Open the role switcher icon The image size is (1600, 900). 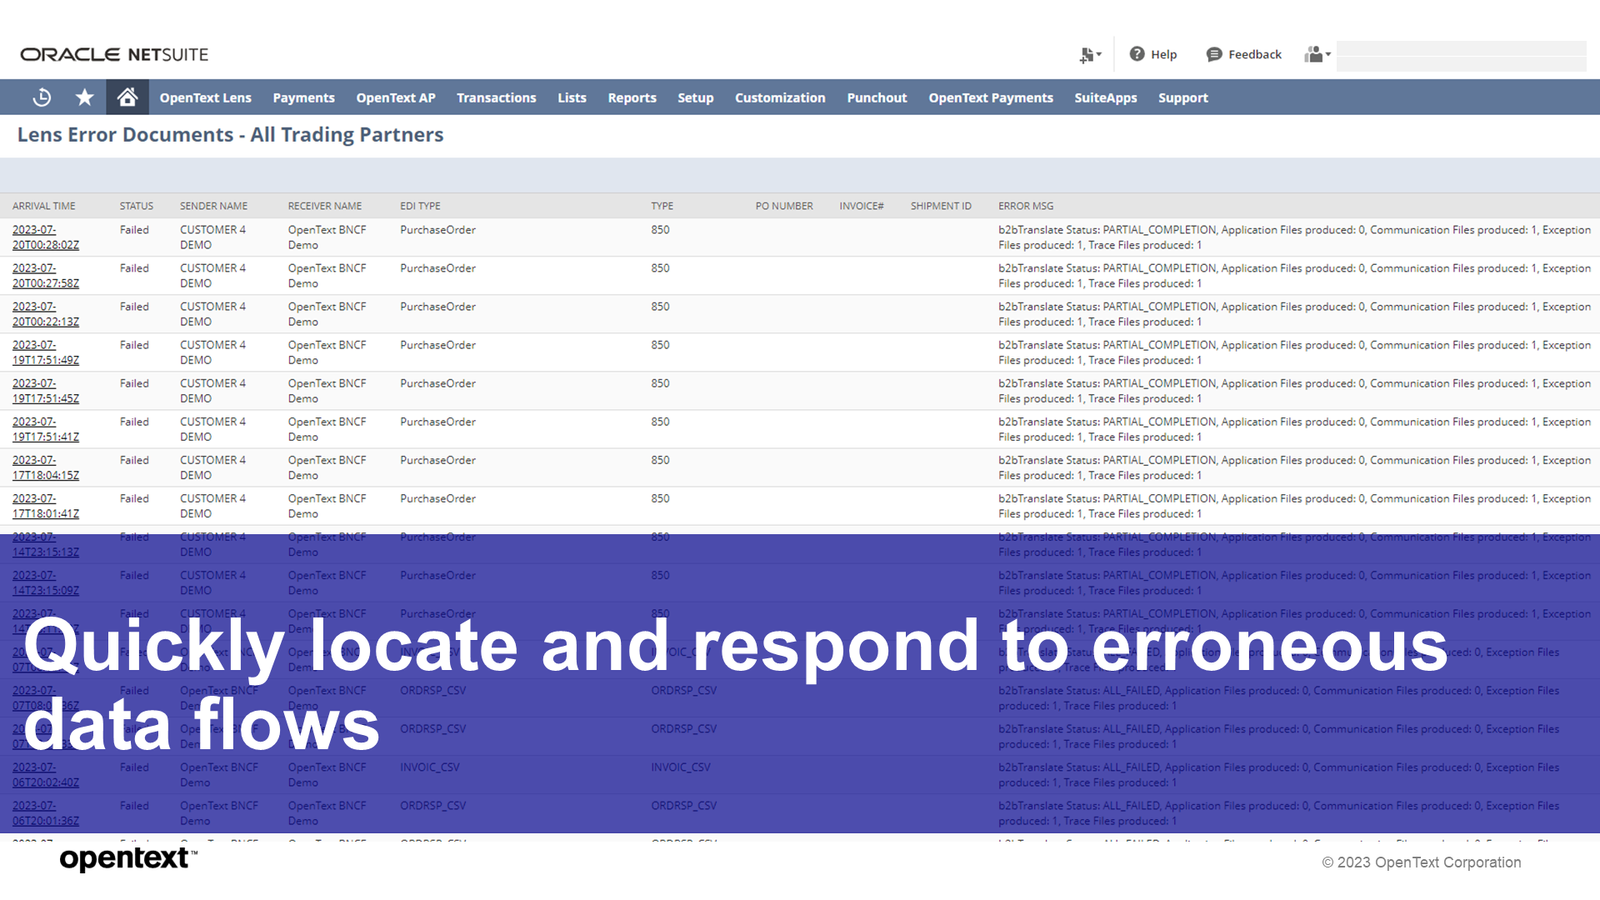tap(1317, 54)
